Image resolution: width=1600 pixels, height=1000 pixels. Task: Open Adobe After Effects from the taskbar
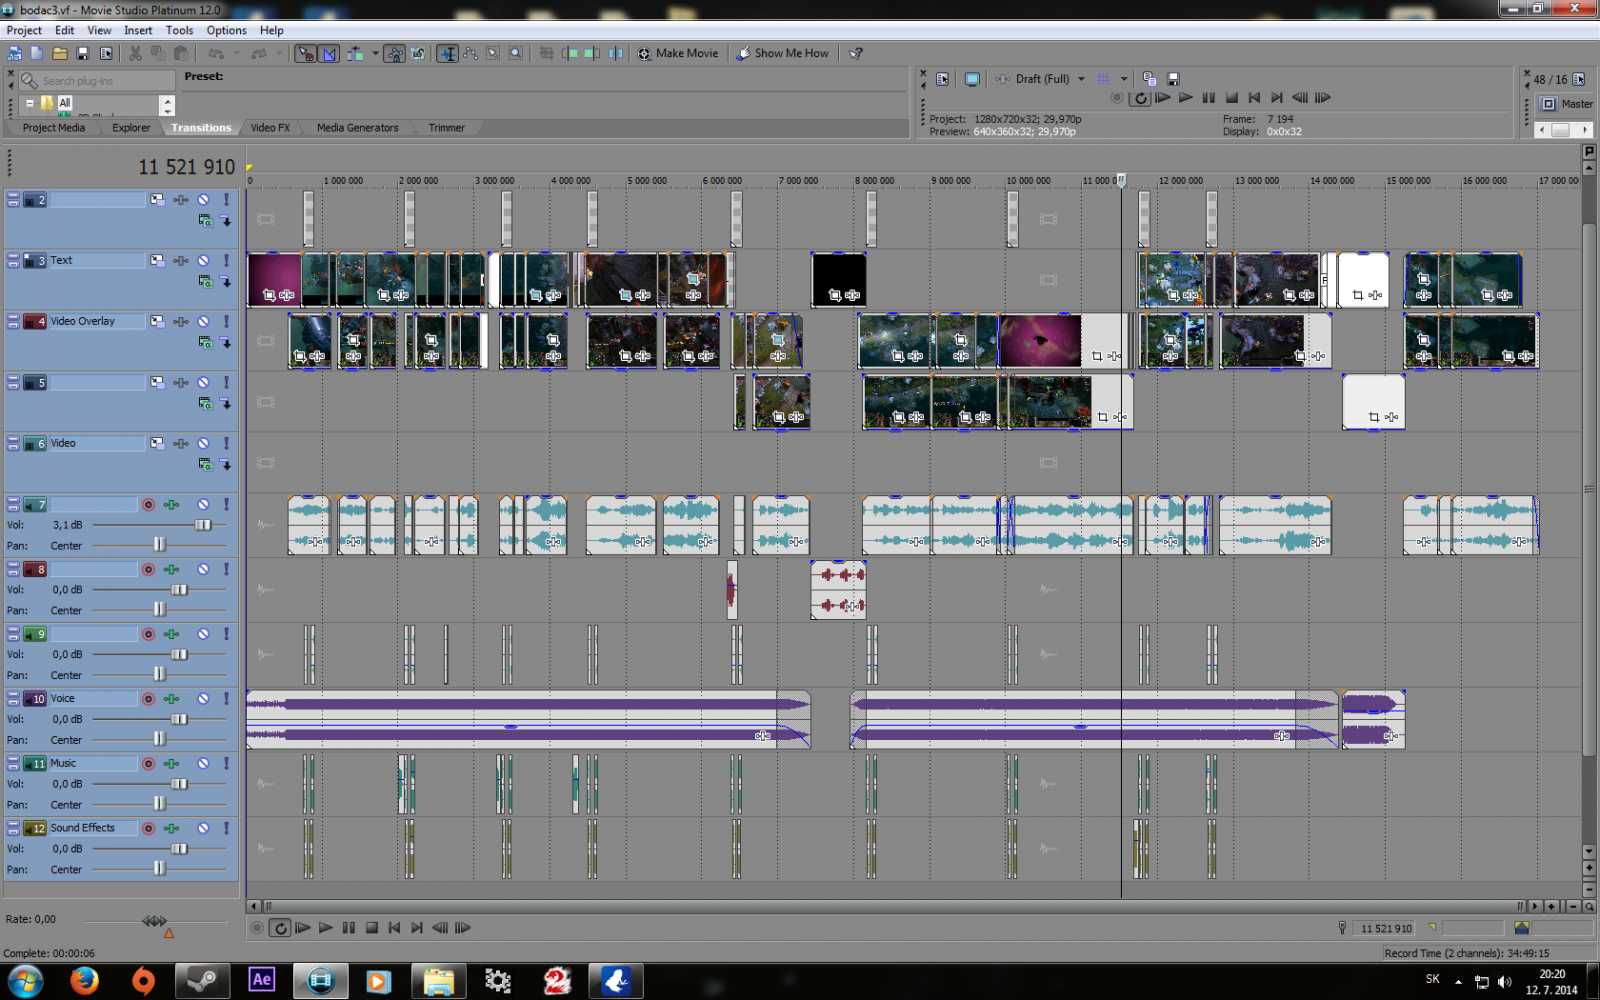(261, 980)
